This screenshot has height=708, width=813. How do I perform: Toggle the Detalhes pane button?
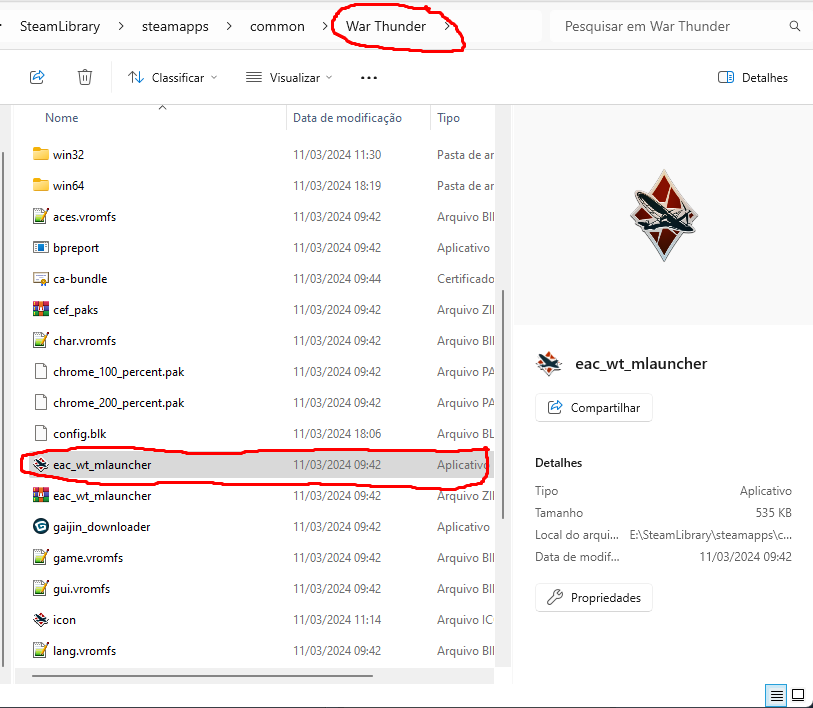(x=753, y=78)
